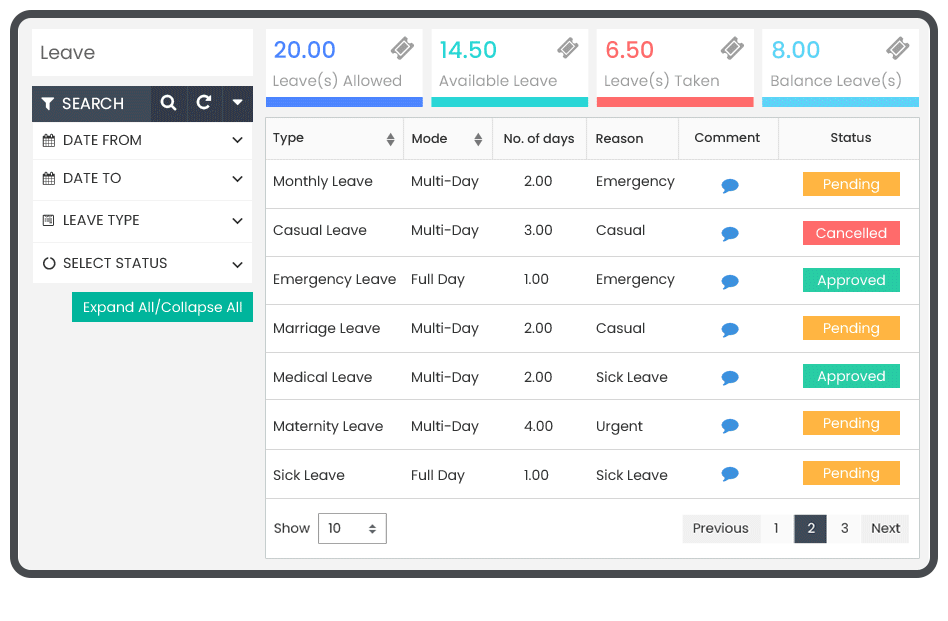Click ticket icon on Balance Leave(s) card
The height and width of the screenshot is (621, 948).
tap(897, 49)
